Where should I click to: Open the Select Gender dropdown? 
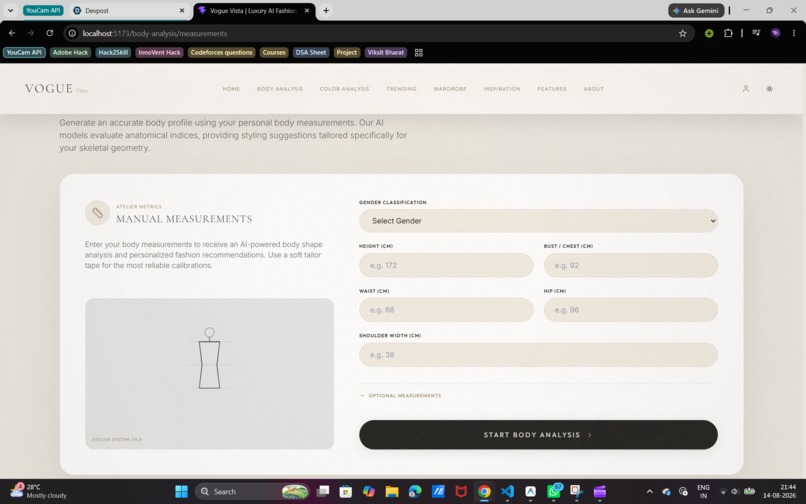538,221
